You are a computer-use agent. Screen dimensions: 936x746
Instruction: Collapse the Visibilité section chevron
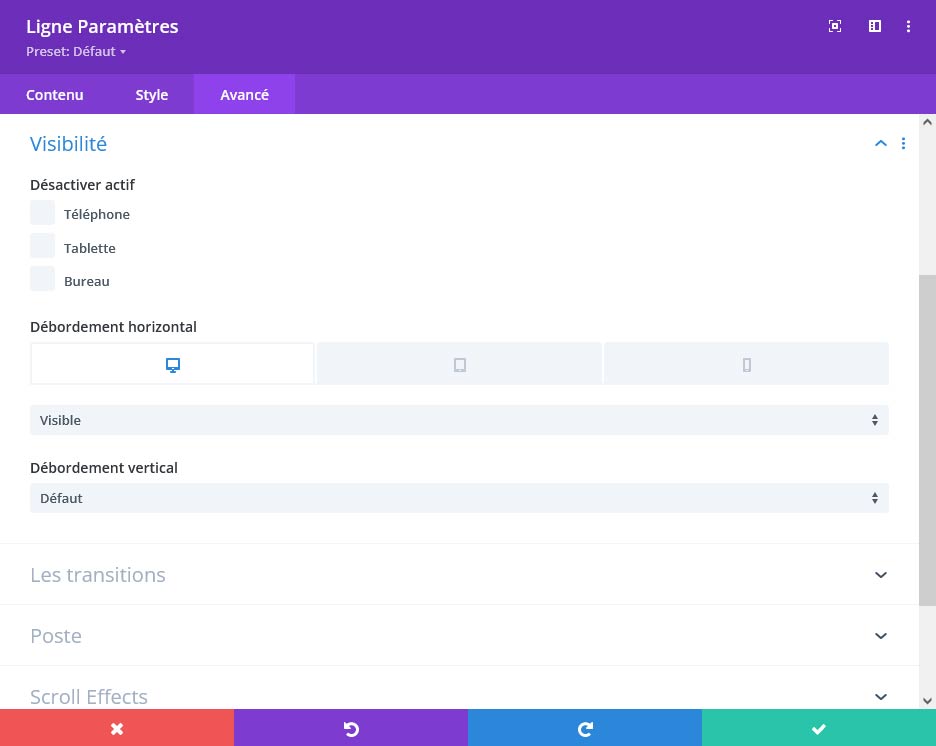[x=880, y=143]
